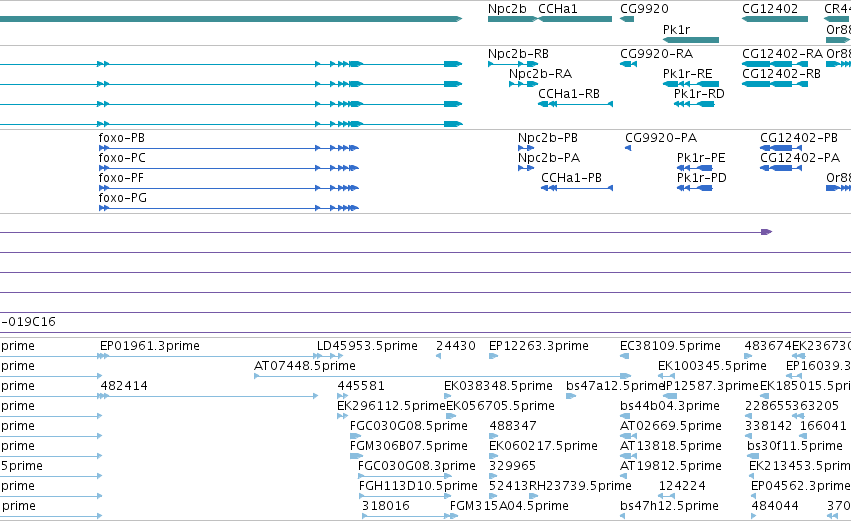Click the Pk1r-PD protein label
Screen dimensions: 851x521
pos(701,178)
